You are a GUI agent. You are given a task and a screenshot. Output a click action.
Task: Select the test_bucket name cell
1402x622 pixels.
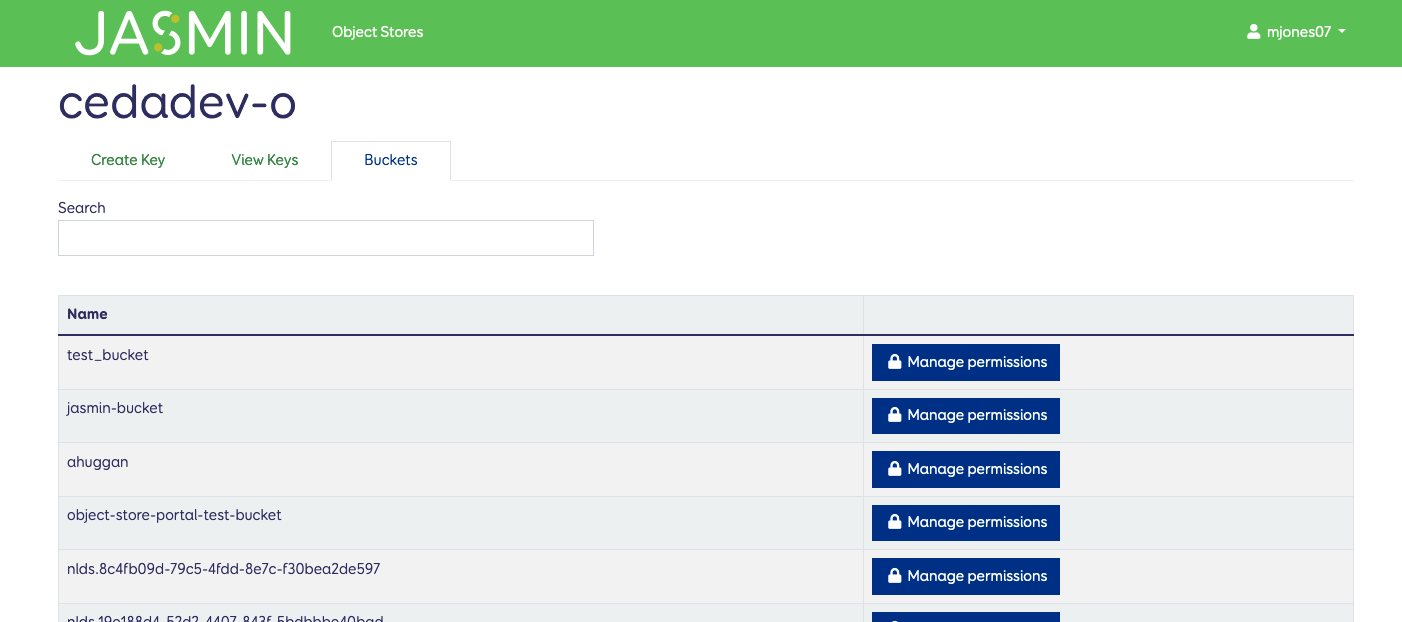pos(108,355)
